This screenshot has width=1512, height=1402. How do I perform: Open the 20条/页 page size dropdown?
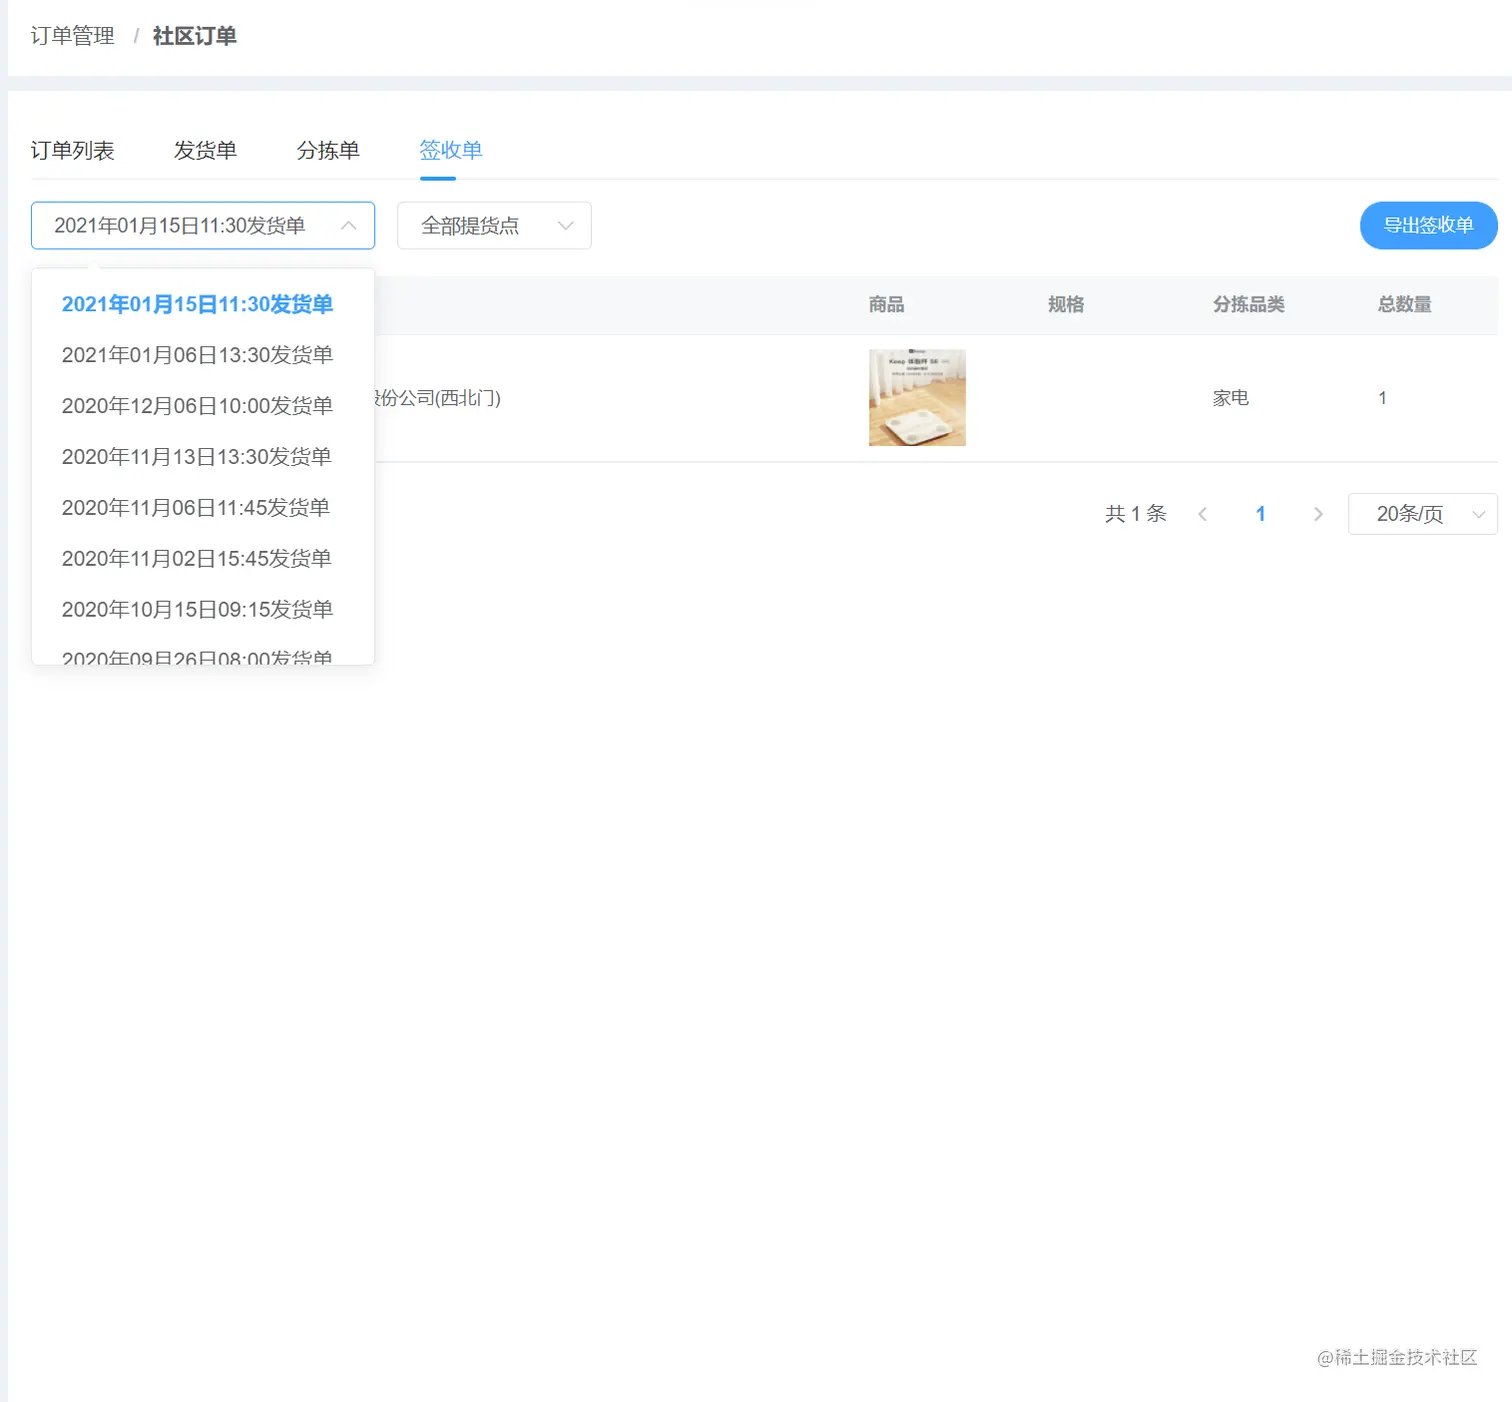tap(1422, 514)
